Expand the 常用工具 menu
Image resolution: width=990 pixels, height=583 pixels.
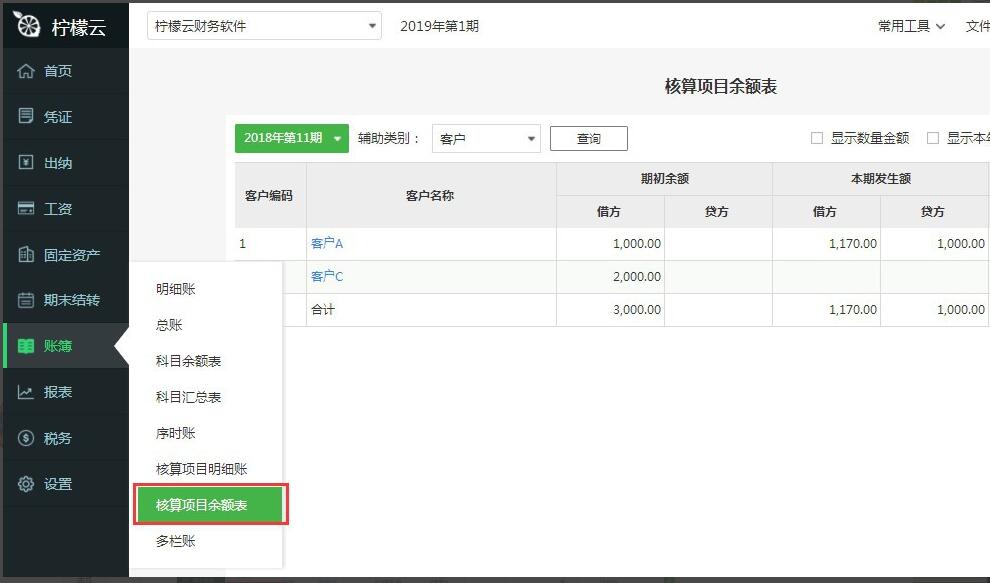tap(911, 26)
